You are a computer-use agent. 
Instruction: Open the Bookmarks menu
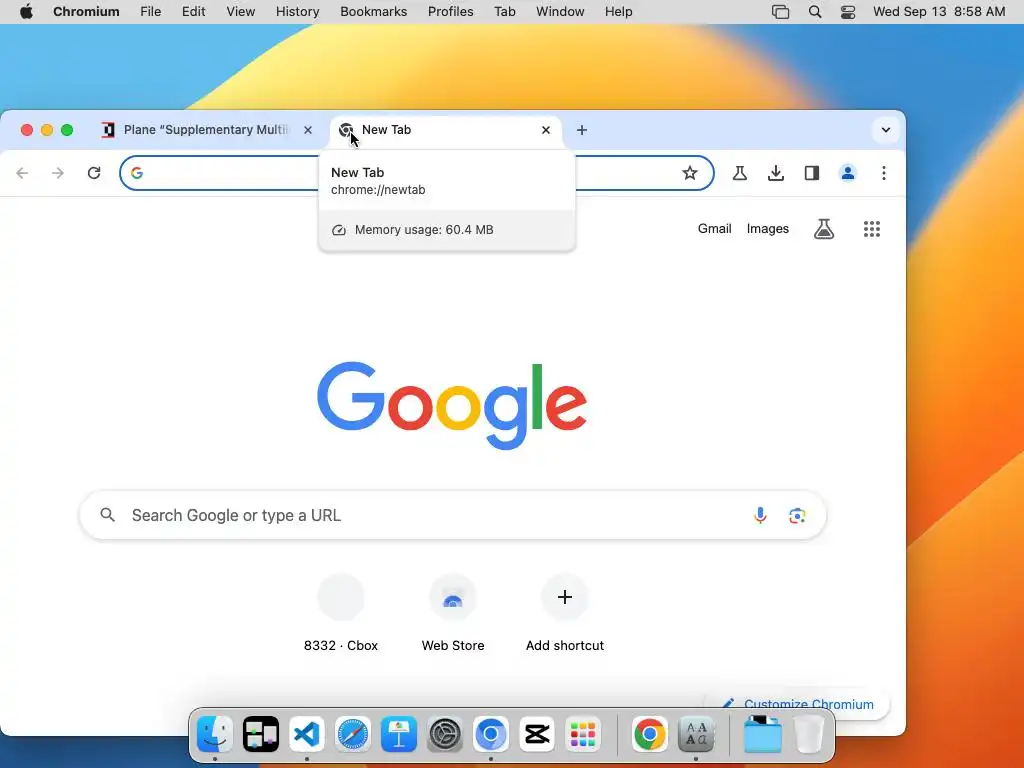(374, 12)
